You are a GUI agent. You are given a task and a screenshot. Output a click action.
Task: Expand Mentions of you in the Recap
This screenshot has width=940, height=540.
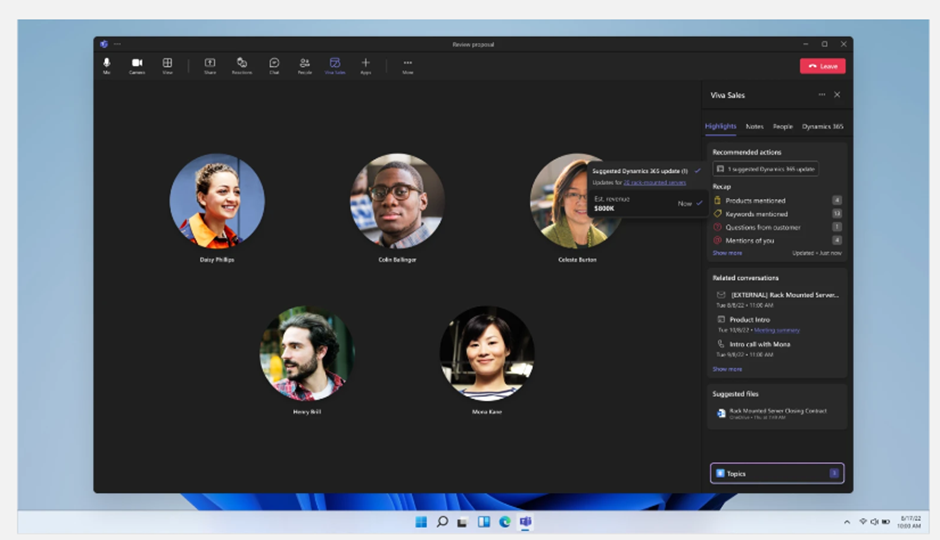pos(777,240)
